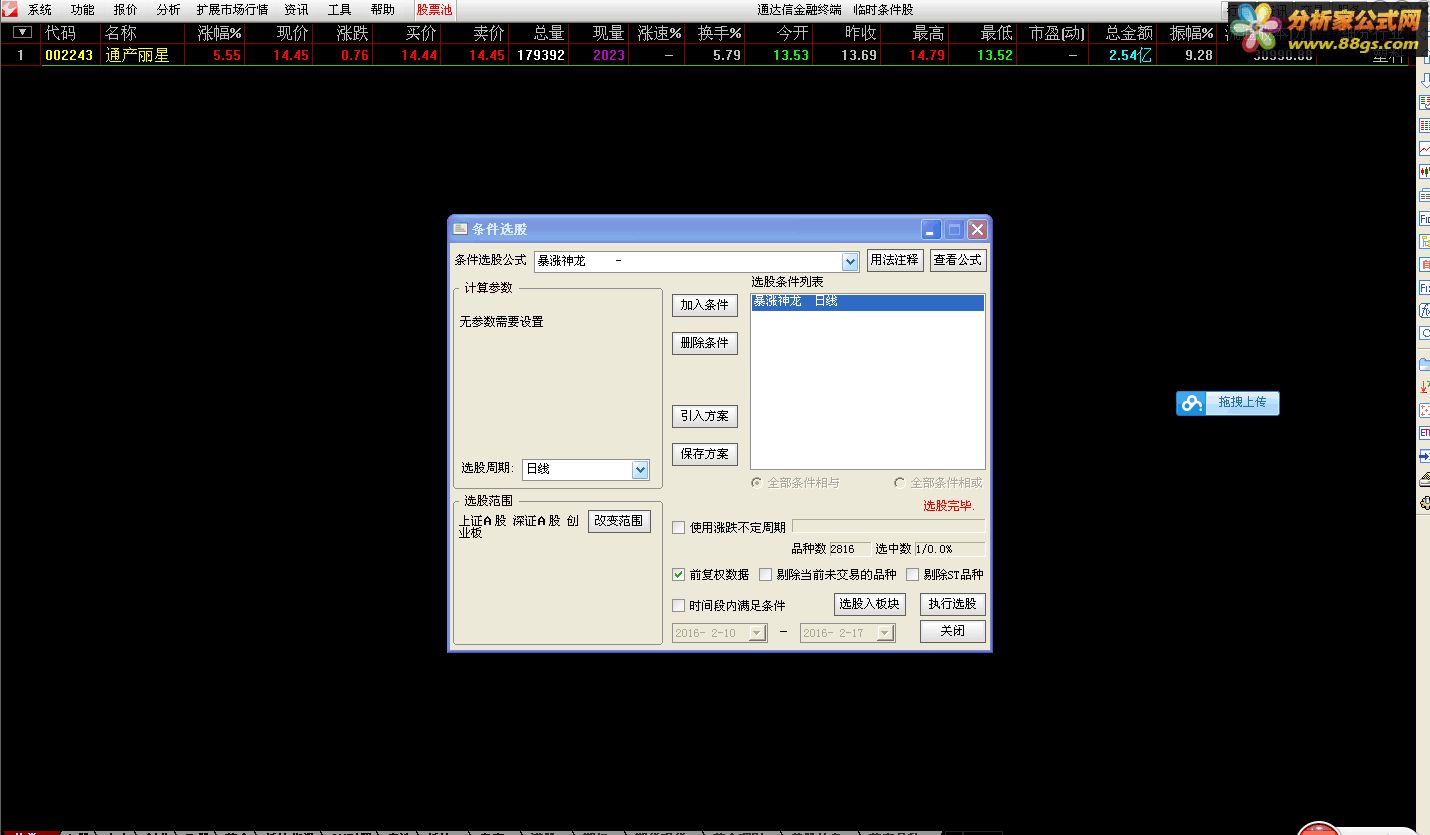This screenshot has width=1430, height=835.
Task: Click 删除条件 button
Action: [x=704, y=343]
